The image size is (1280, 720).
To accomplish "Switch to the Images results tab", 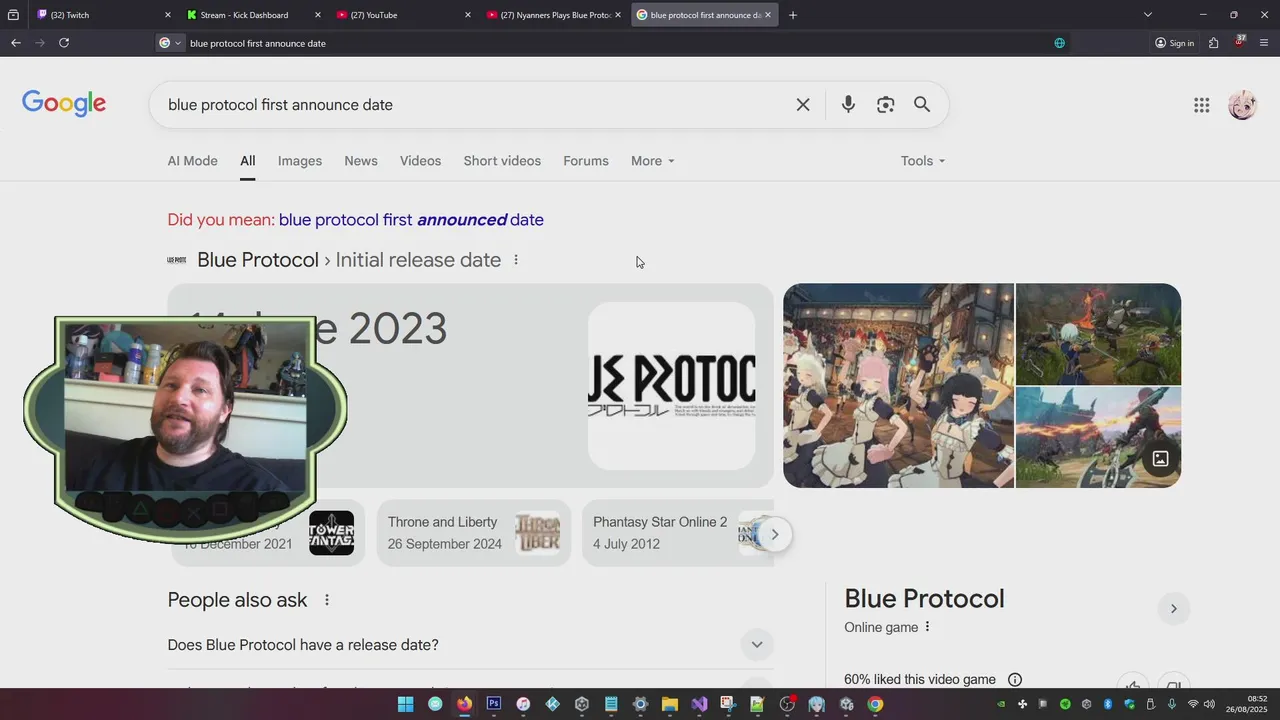I will 300,161.
